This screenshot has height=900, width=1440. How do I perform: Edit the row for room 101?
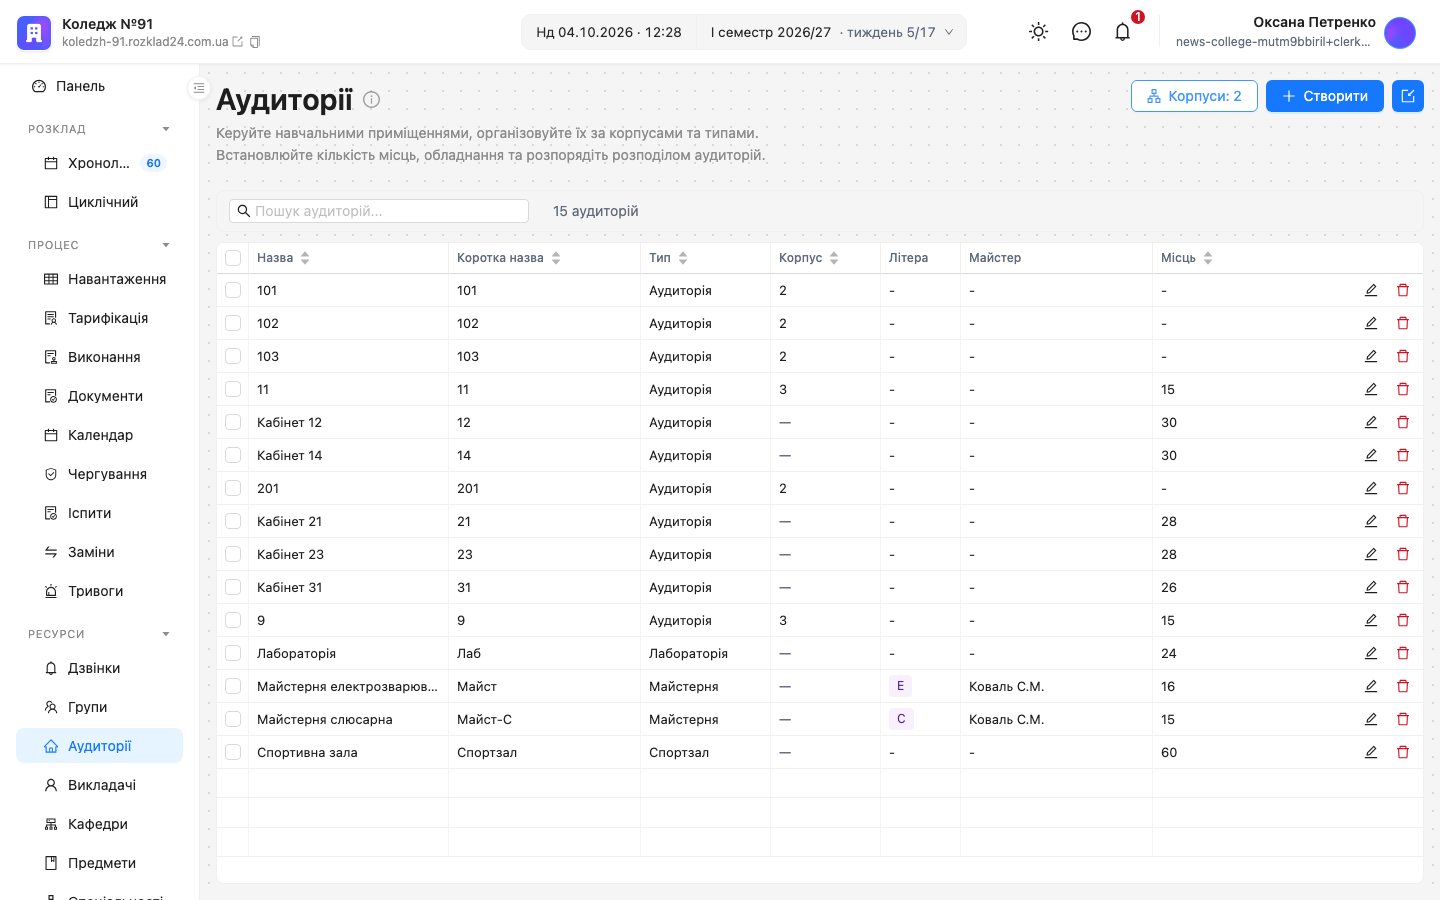[1371, 290]
